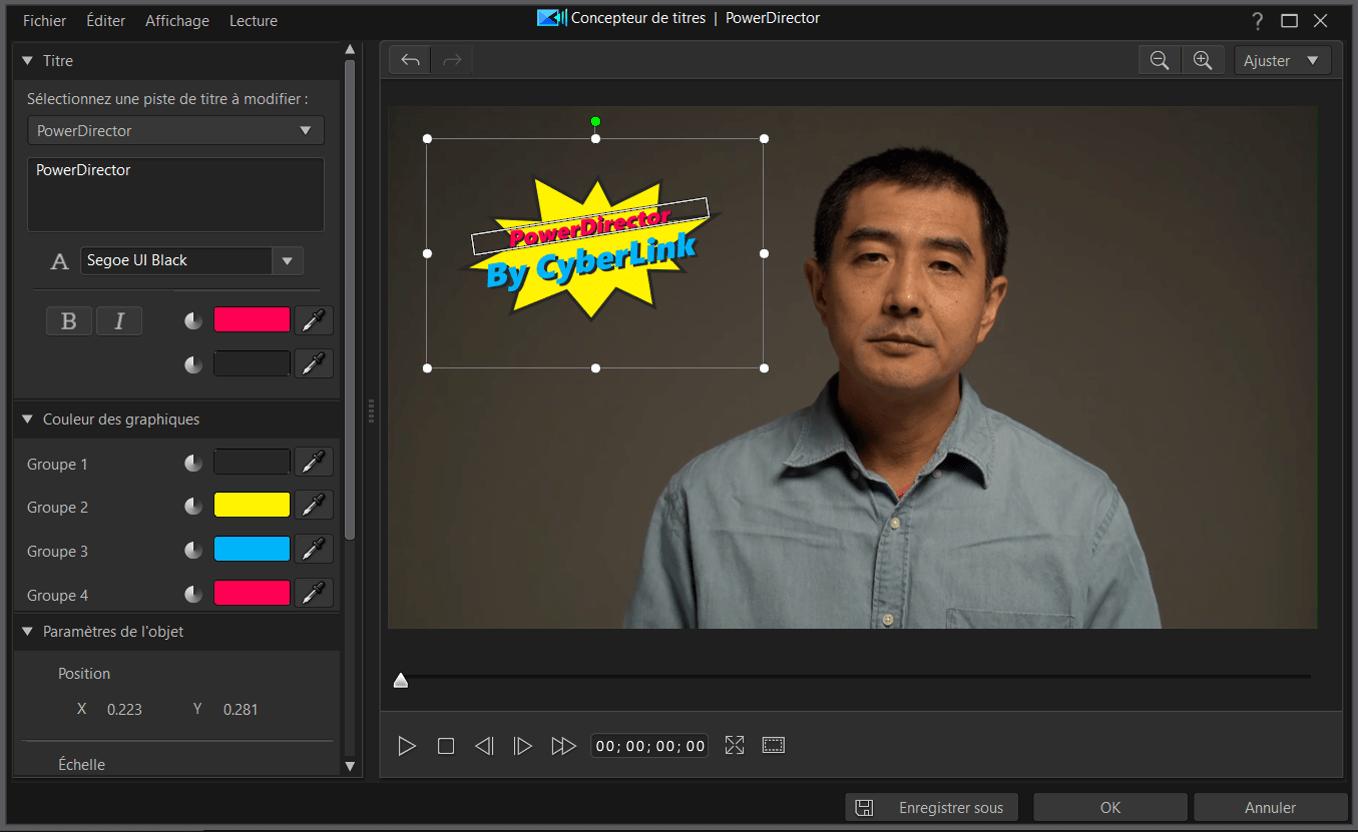
Task: Click the red title font color swatch
Action: pos(252,320)
